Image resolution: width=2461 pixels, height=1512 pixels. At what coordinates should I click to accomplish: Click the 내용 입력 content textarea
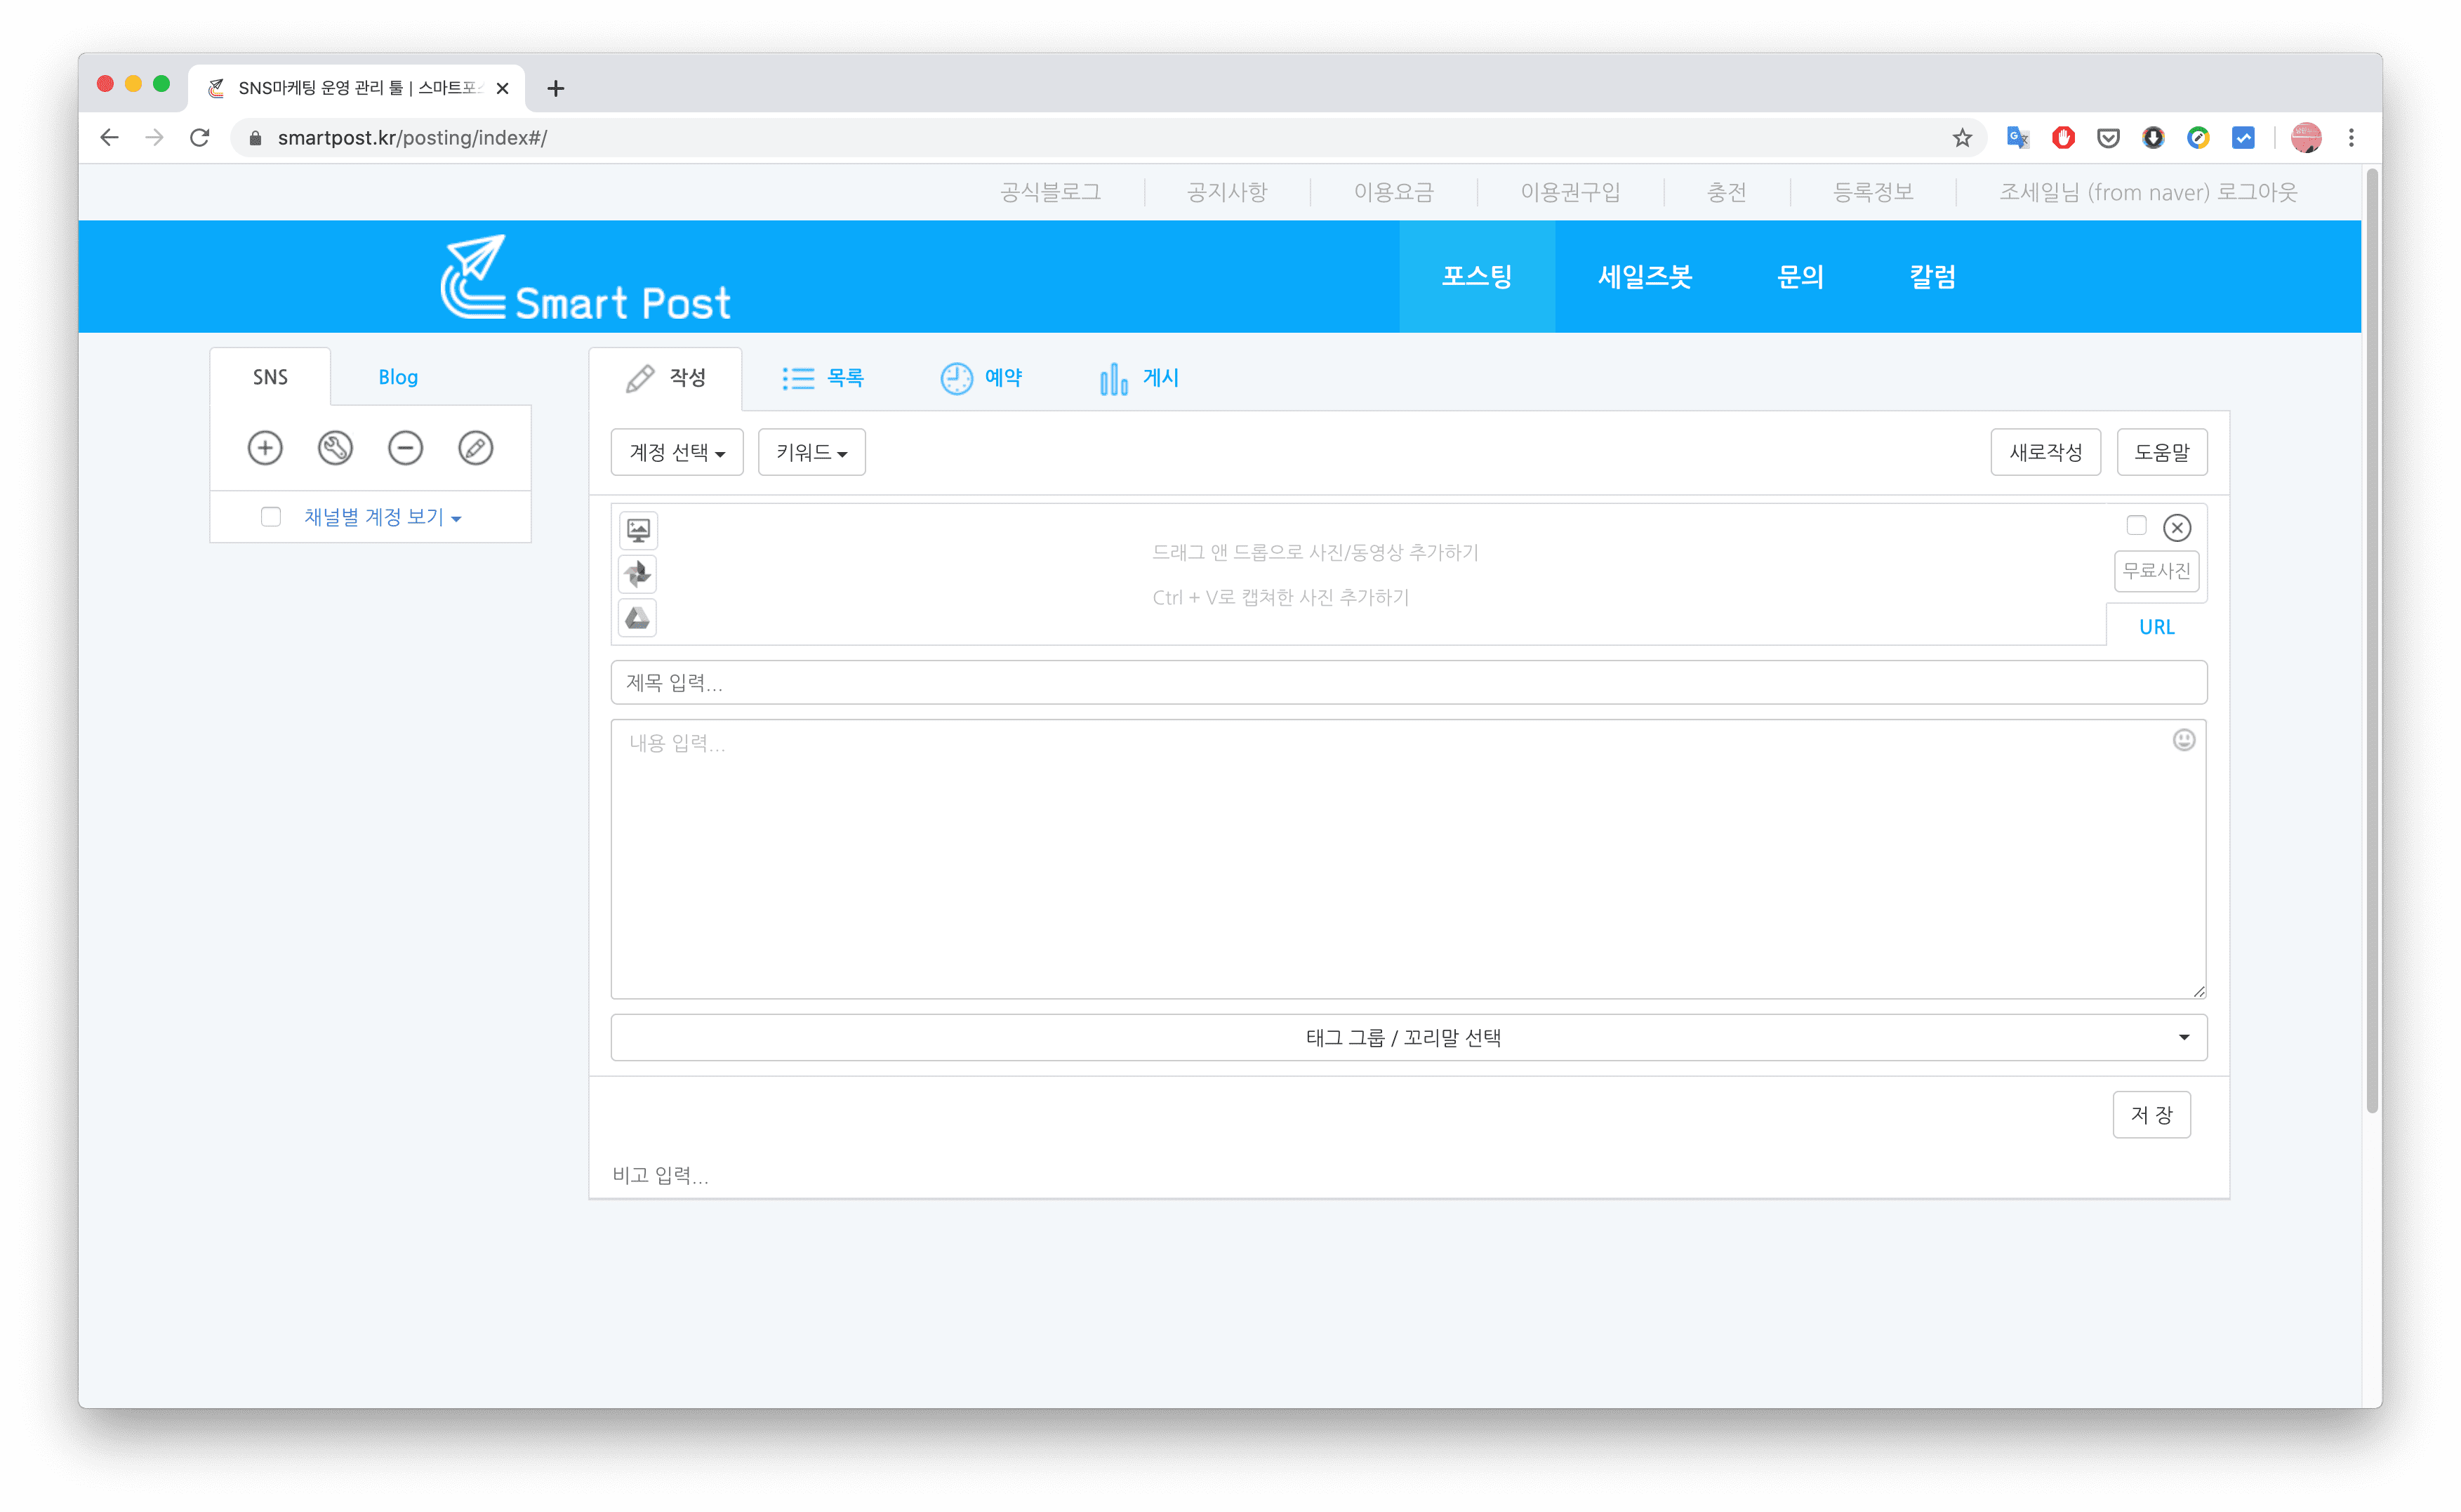tap(1408, 859)
